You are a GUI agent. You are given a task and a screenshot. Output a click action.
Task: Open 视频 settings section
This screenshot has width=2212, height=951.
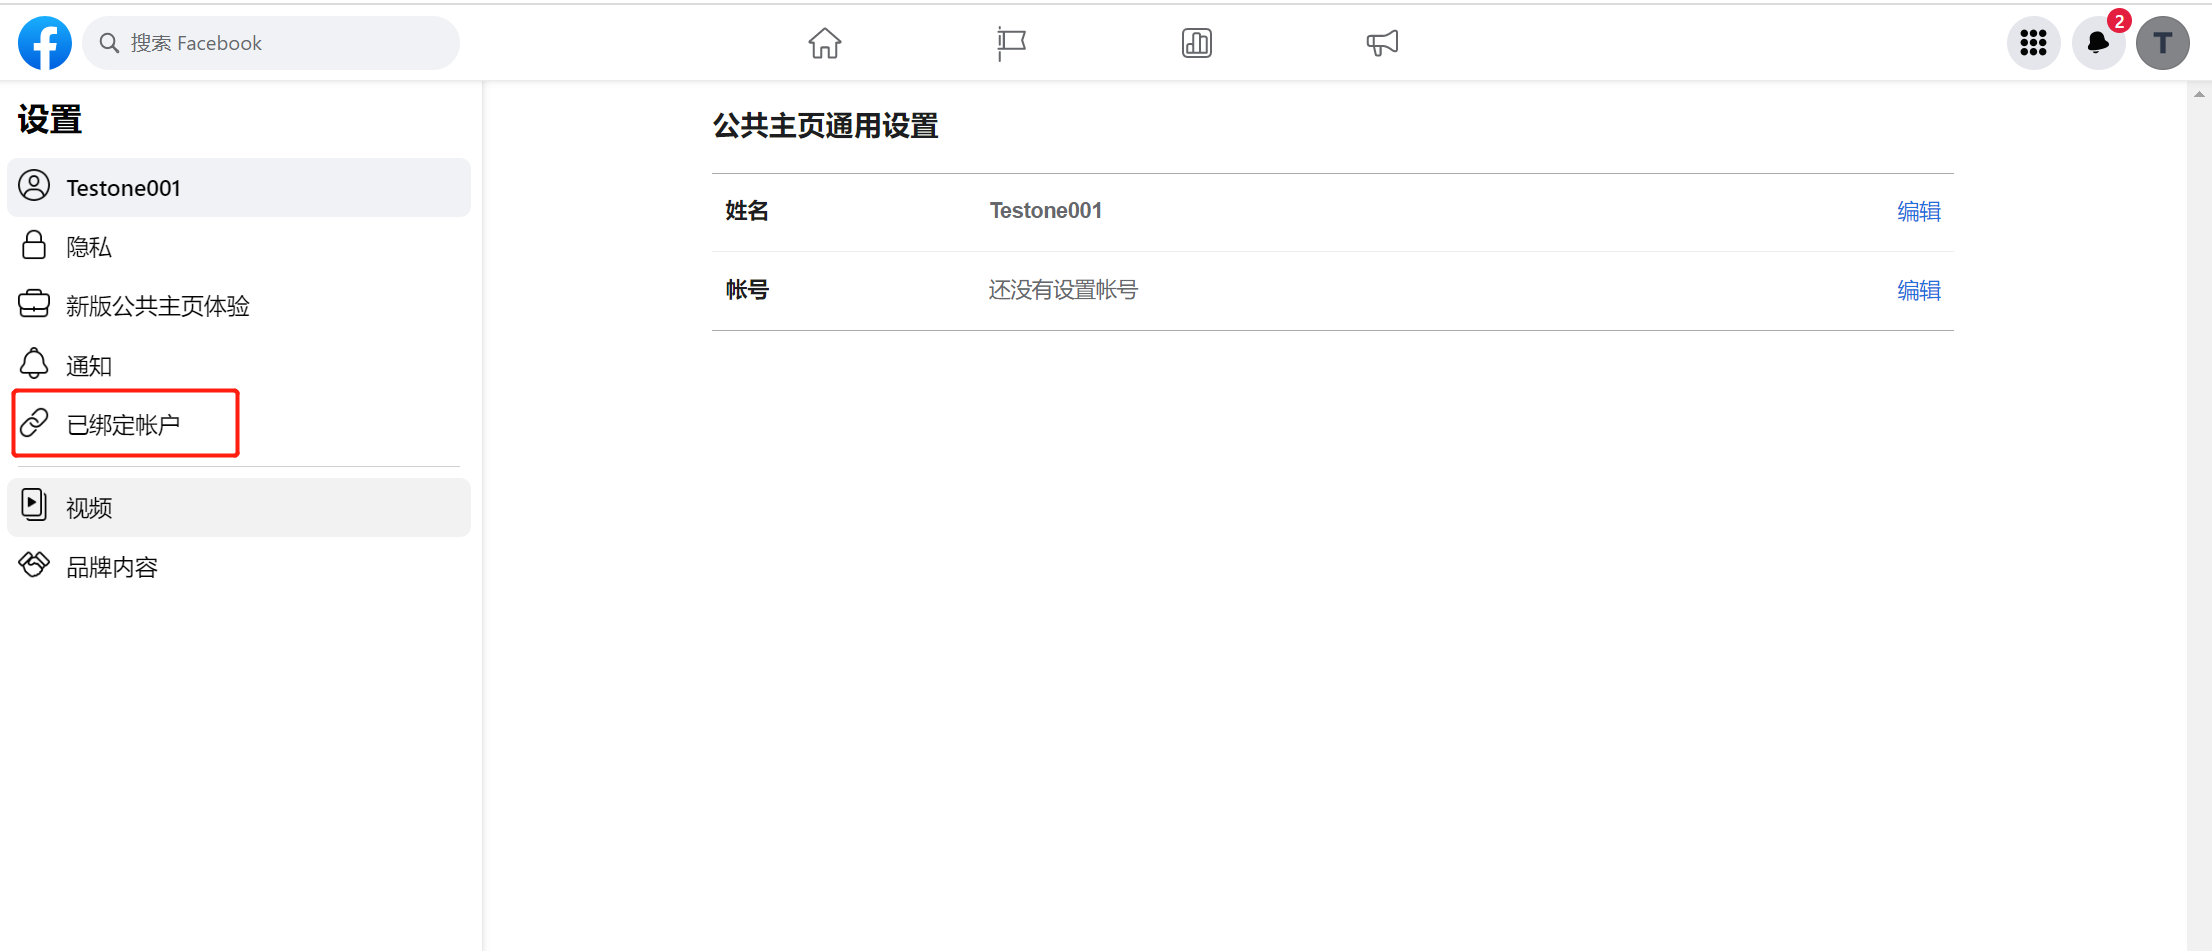(x=239, y=507)
